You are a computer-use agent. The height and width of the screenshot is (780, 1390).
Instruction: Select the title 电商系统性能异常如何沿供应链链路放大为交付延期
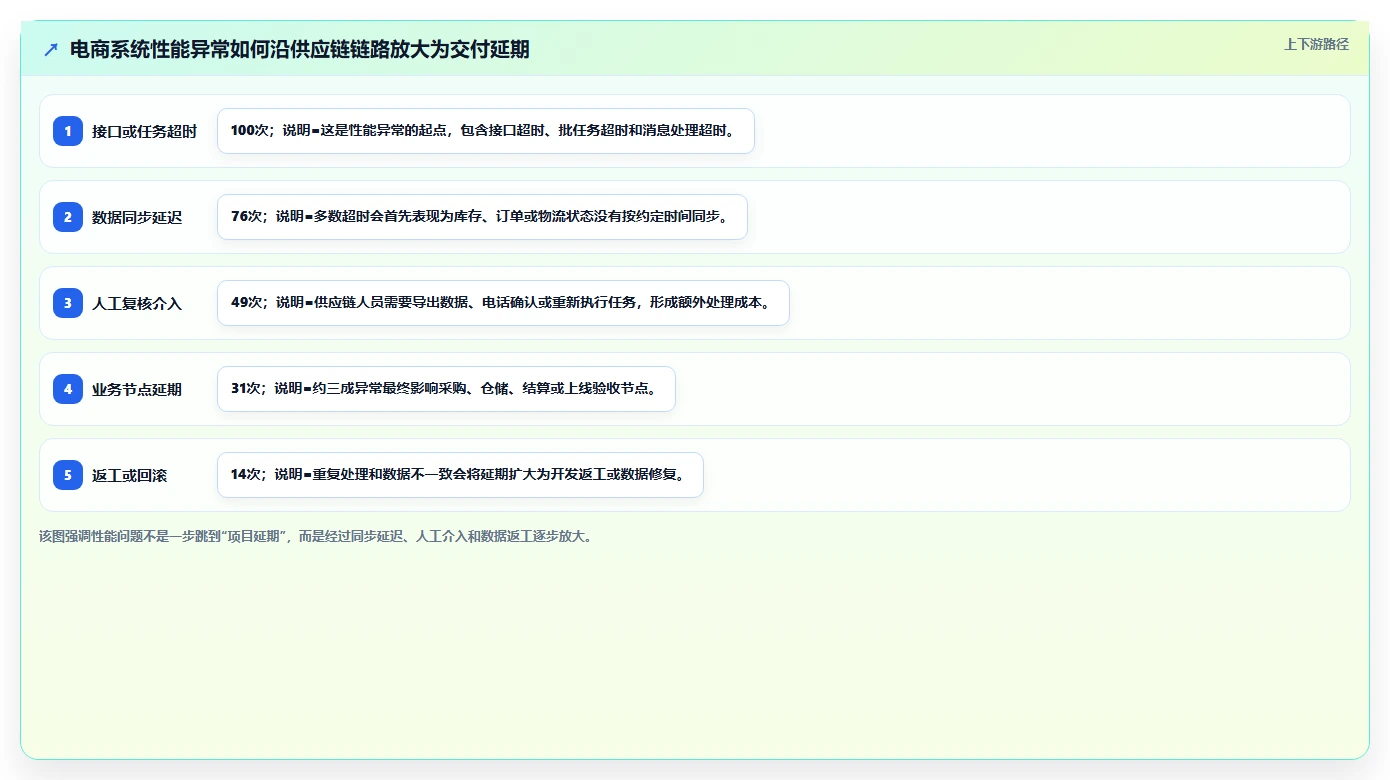(x=300, y=49)
